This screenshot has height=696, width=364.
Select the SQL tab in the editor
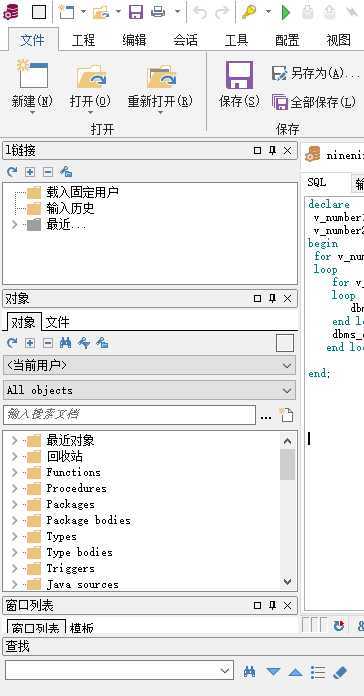point(317,182)
